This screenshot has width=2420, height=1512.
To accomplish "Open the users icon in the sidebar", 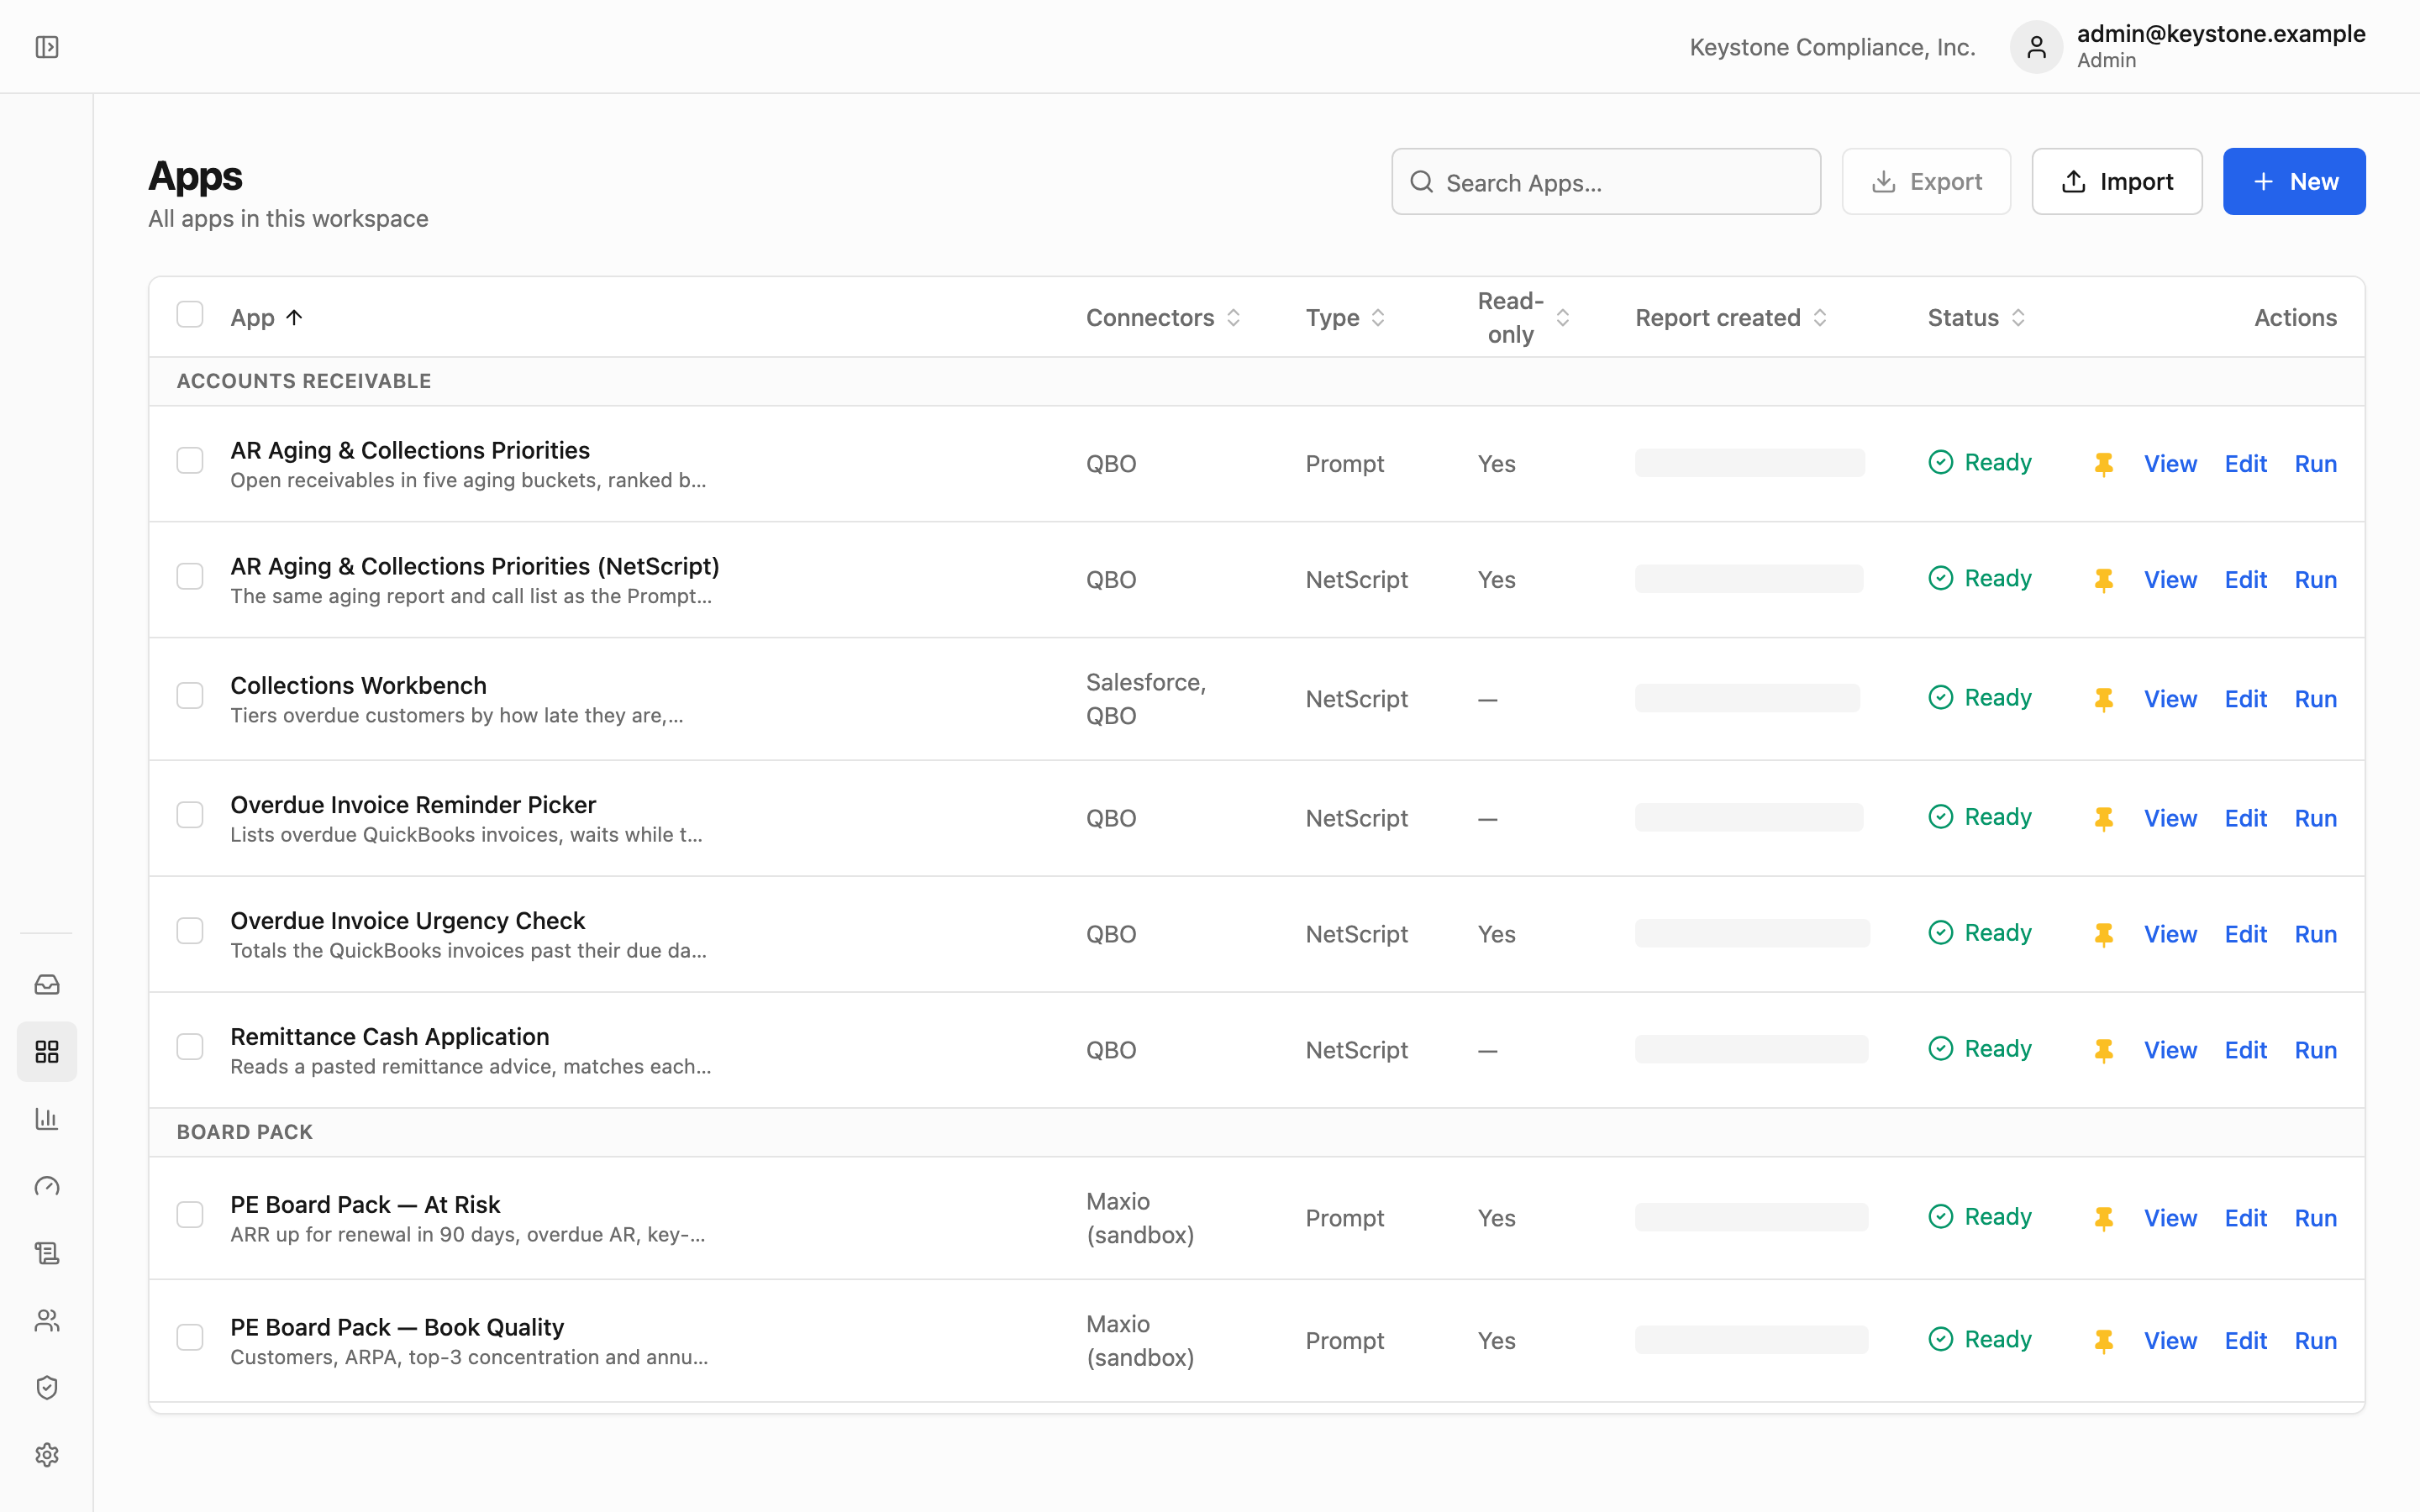I will tap(47, 1320).
